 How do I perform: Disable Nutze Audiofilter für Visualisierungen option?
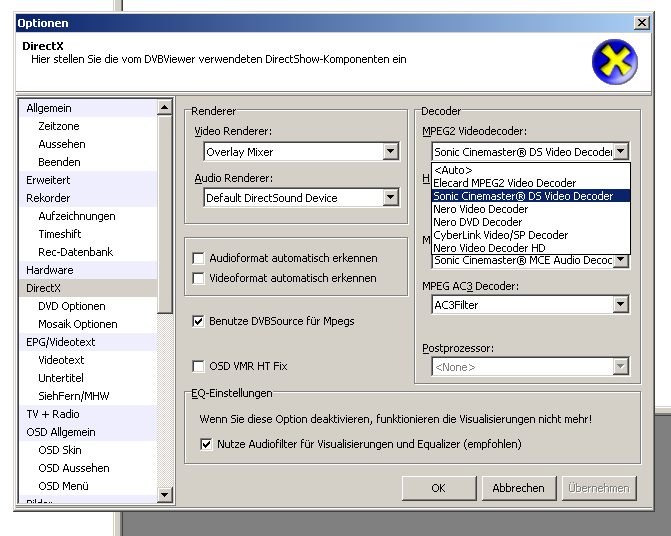pos(207,444)
